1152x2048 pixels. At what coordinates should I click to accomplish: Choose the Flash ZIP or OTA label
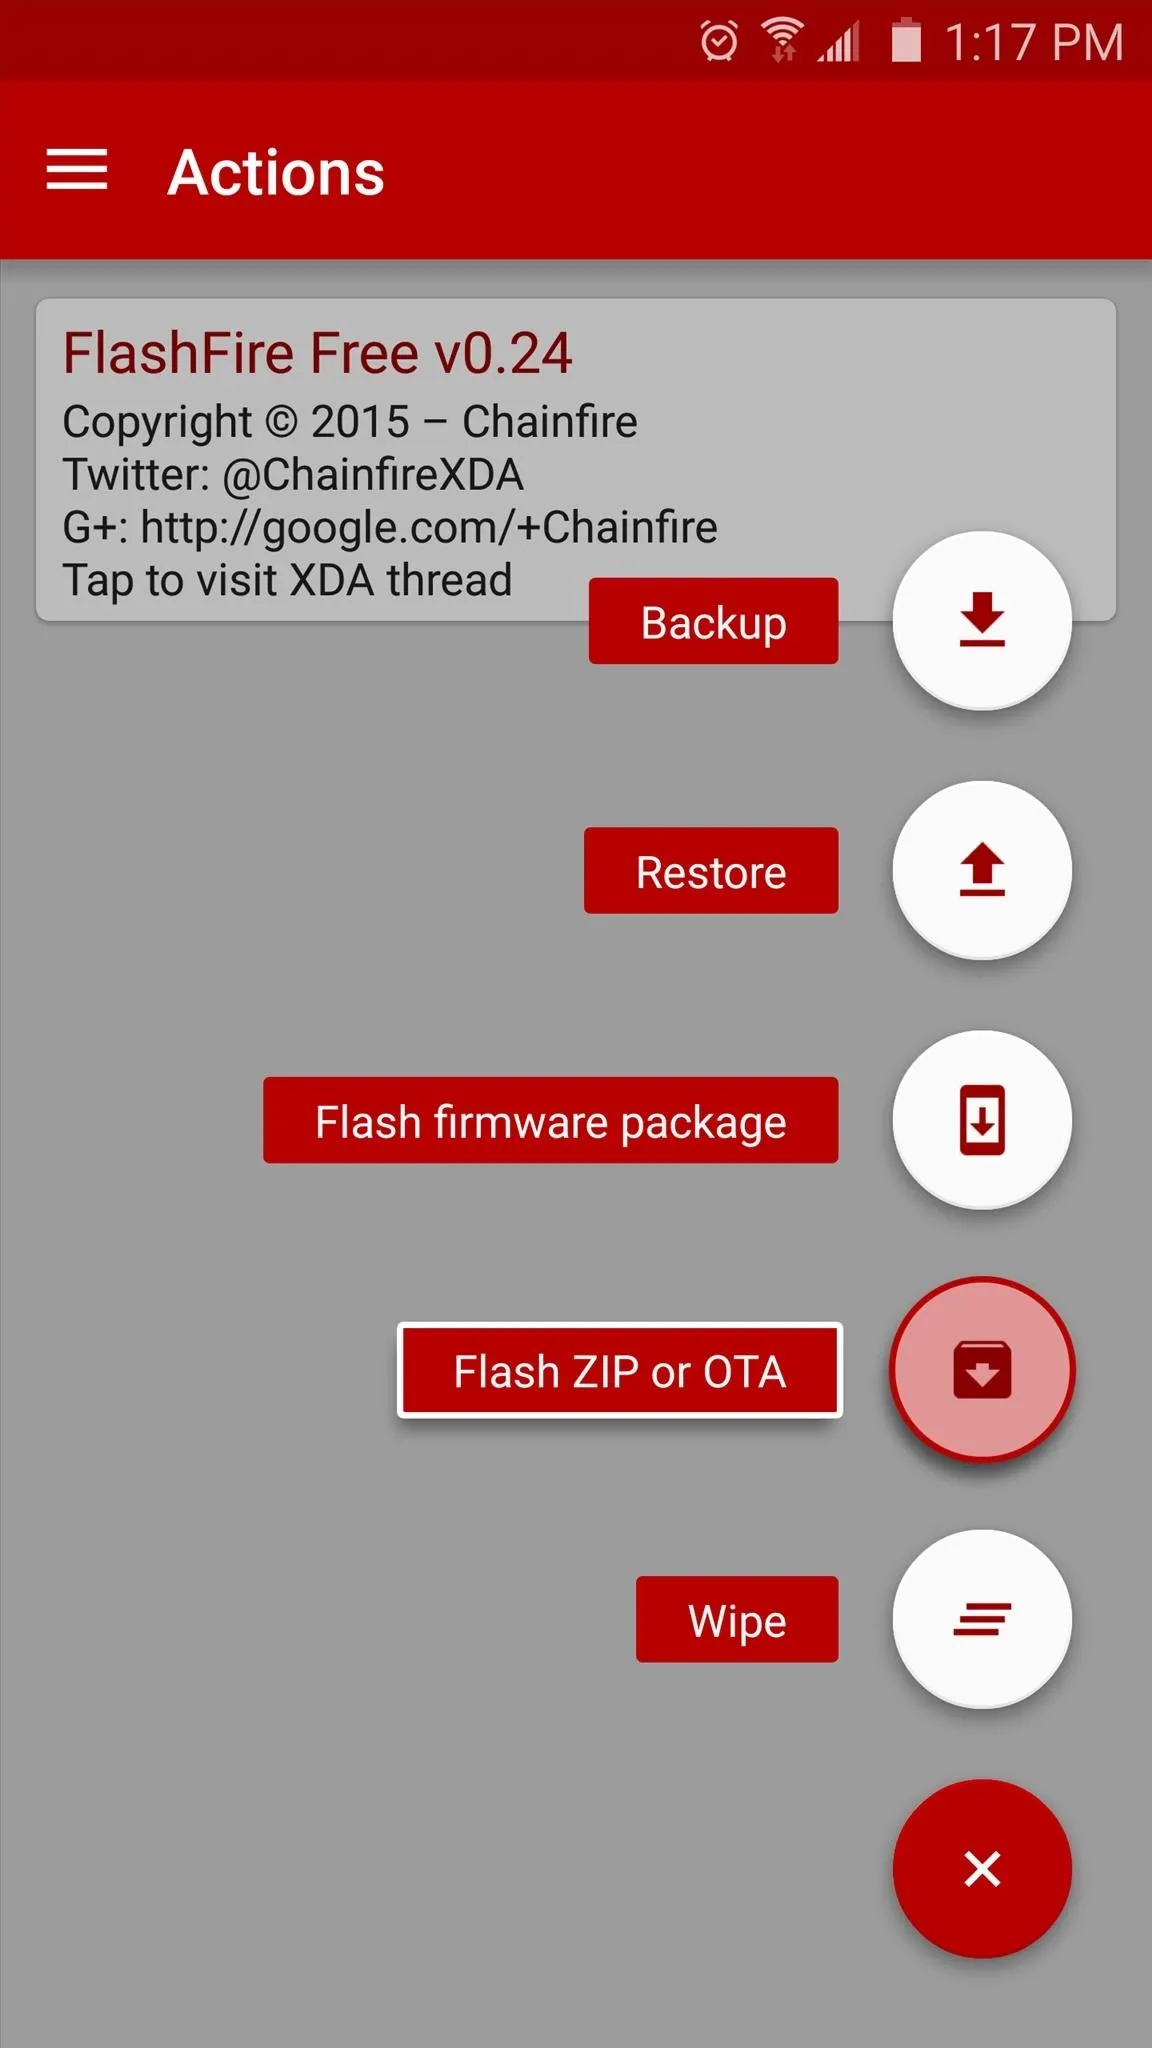click(x=620, y=1370)
